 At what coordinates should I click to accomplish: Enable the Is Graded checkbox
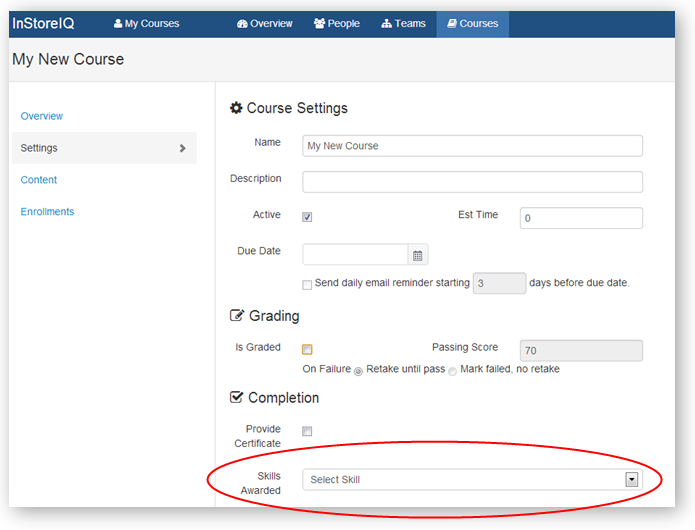click(x=308, y=349)
